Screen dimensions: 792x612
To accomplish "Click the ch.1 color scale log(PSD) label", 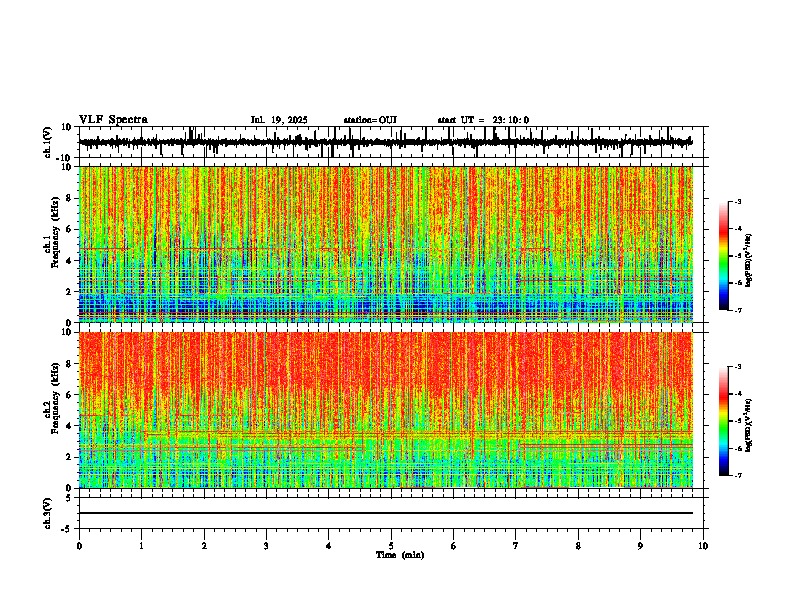I will (749, 261).
